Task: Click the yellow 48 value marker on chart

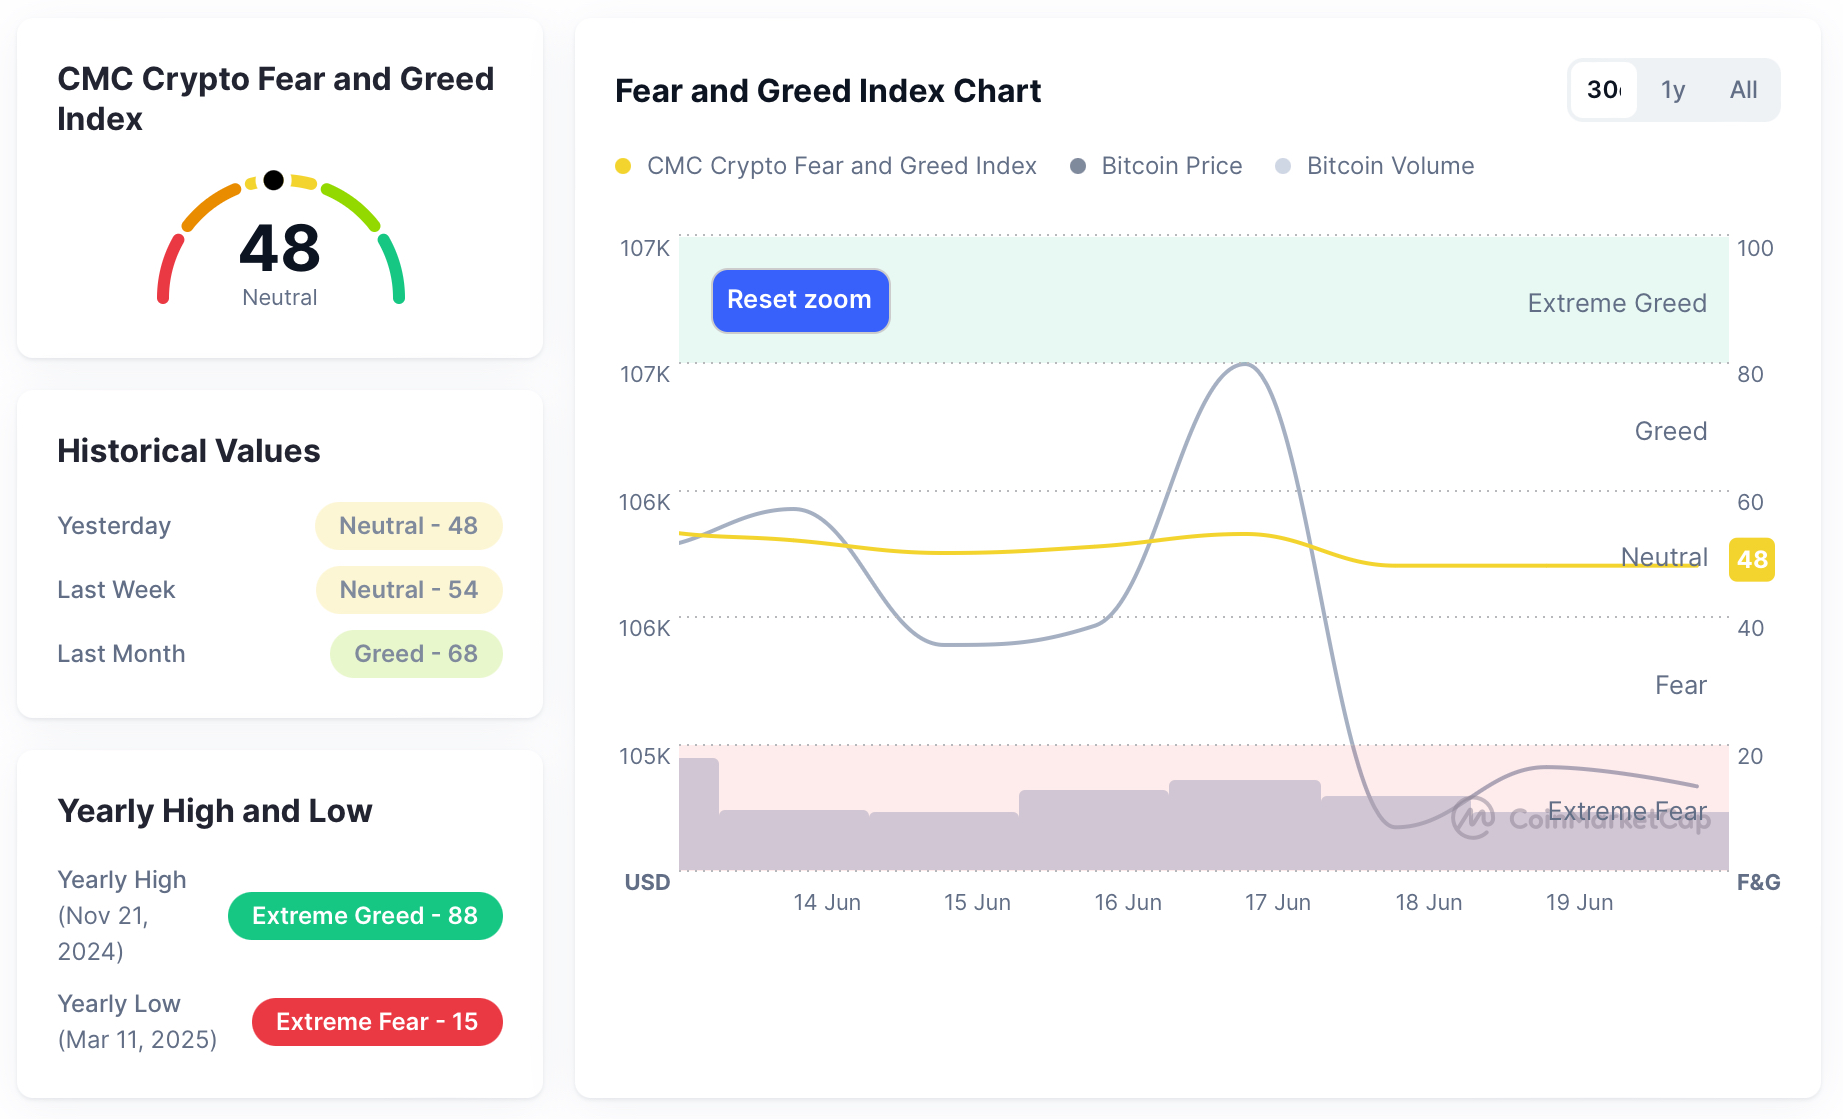Action: pyautogui.click(x=1752, y=560)
